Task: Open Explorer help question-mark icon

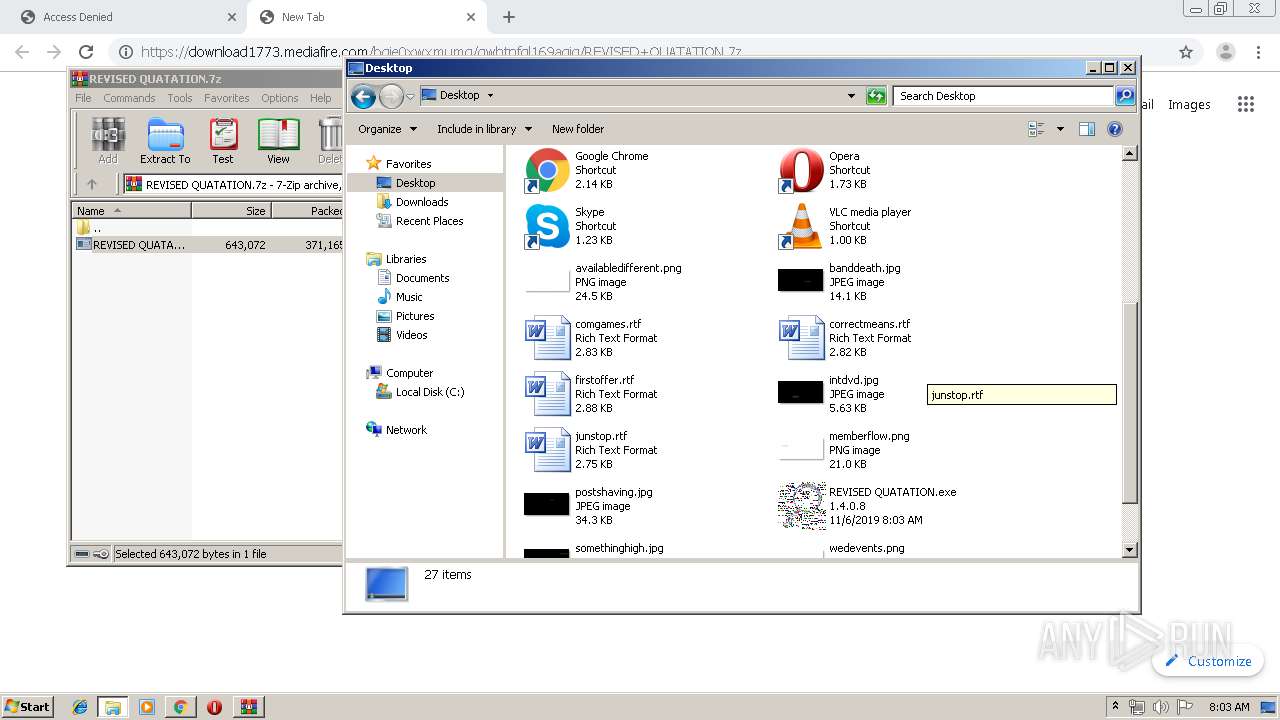Action: 1115,129
